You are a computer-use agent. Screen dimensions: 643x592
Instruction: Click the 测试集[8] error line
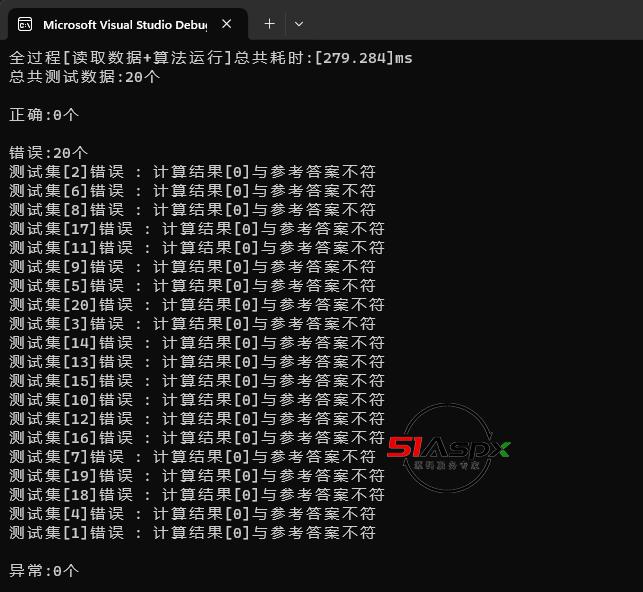tap(192, 210)
